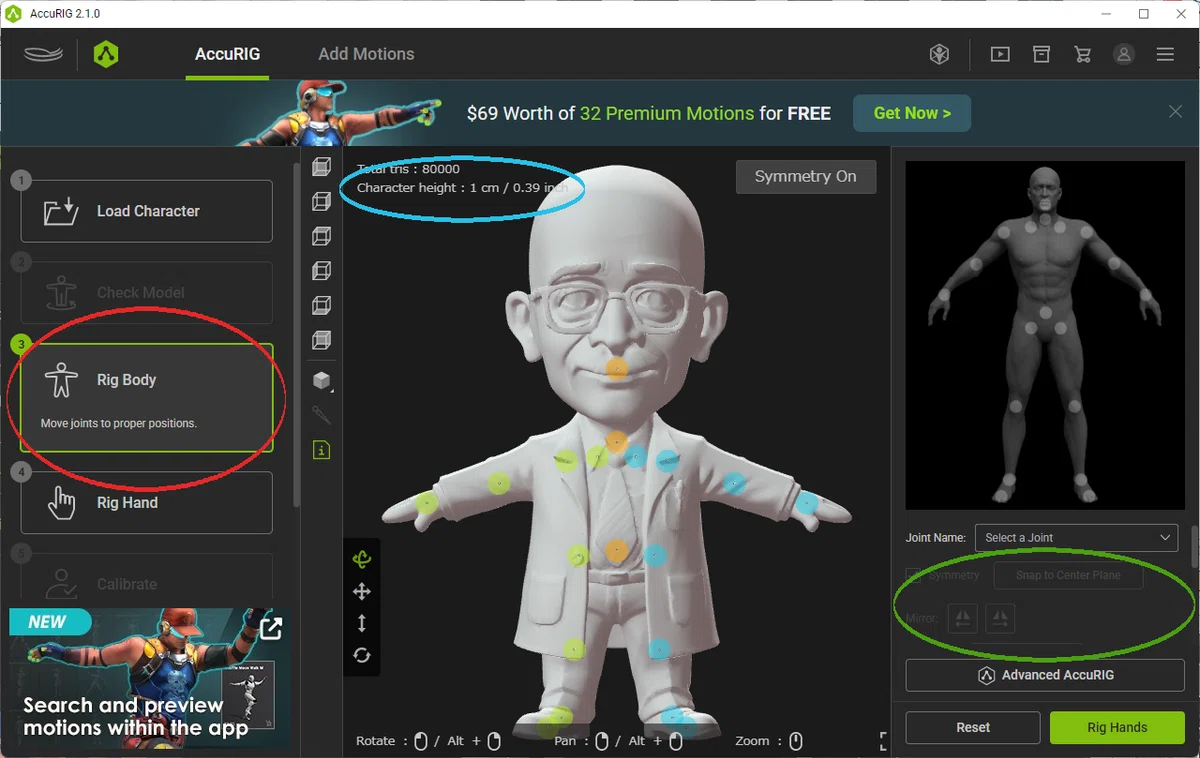This screenshot has width=1200, height=758.
Task: Click the AccuRIG green hexagon logo
Action: point(106,54)
